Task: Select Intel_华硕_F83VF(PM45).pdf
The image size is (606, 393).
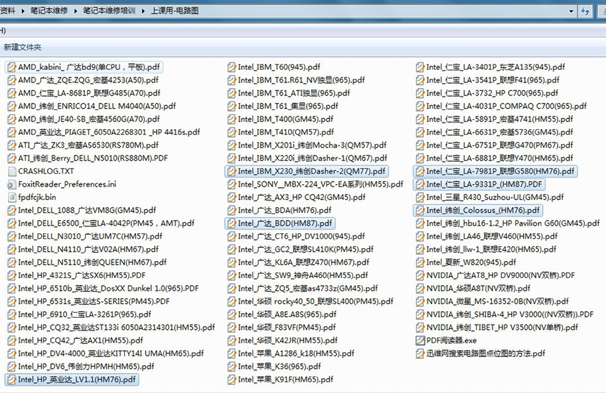Action: pos(287,327)
